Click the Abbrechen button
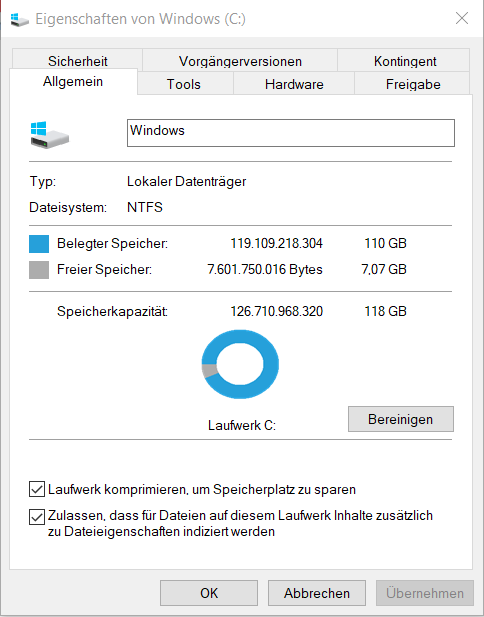This screenshot has height=617, width=484. [x=317, y=593]
